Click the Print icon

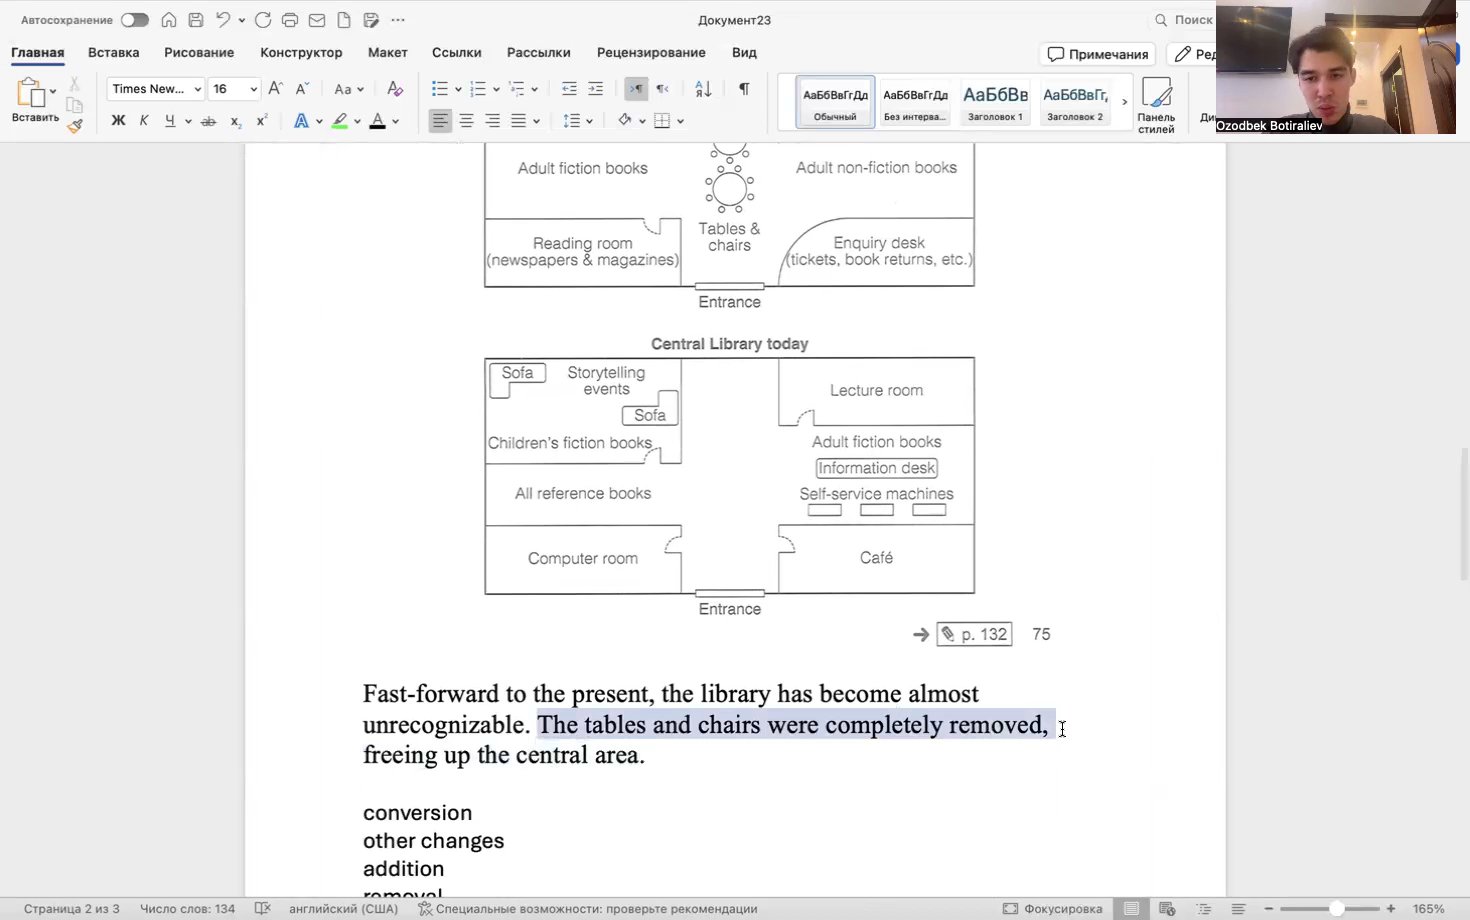coord(290,20)
